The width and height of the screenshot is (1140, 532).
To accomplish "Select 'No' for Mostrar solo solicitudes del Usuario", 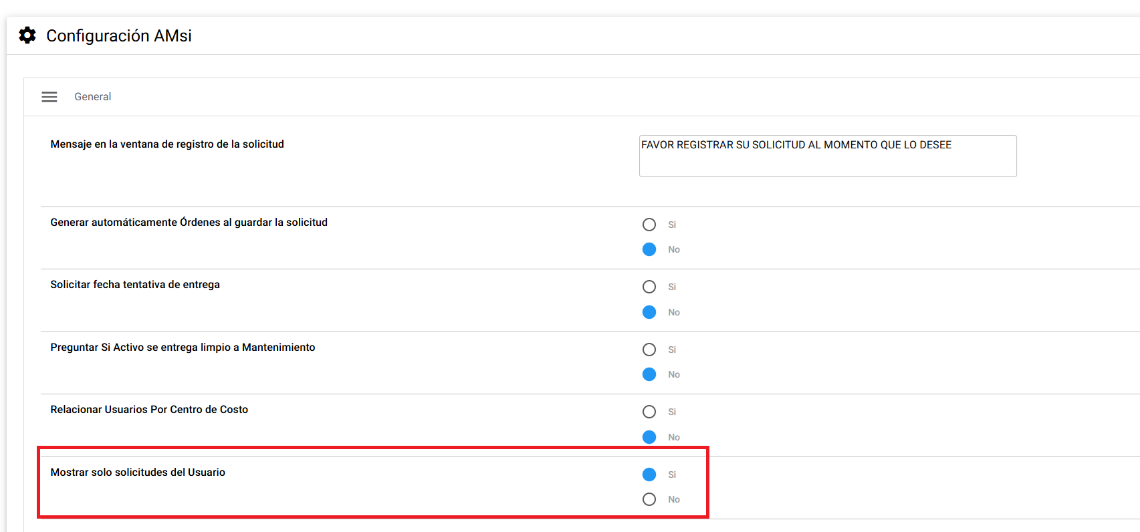I will (x=649, y=499).
